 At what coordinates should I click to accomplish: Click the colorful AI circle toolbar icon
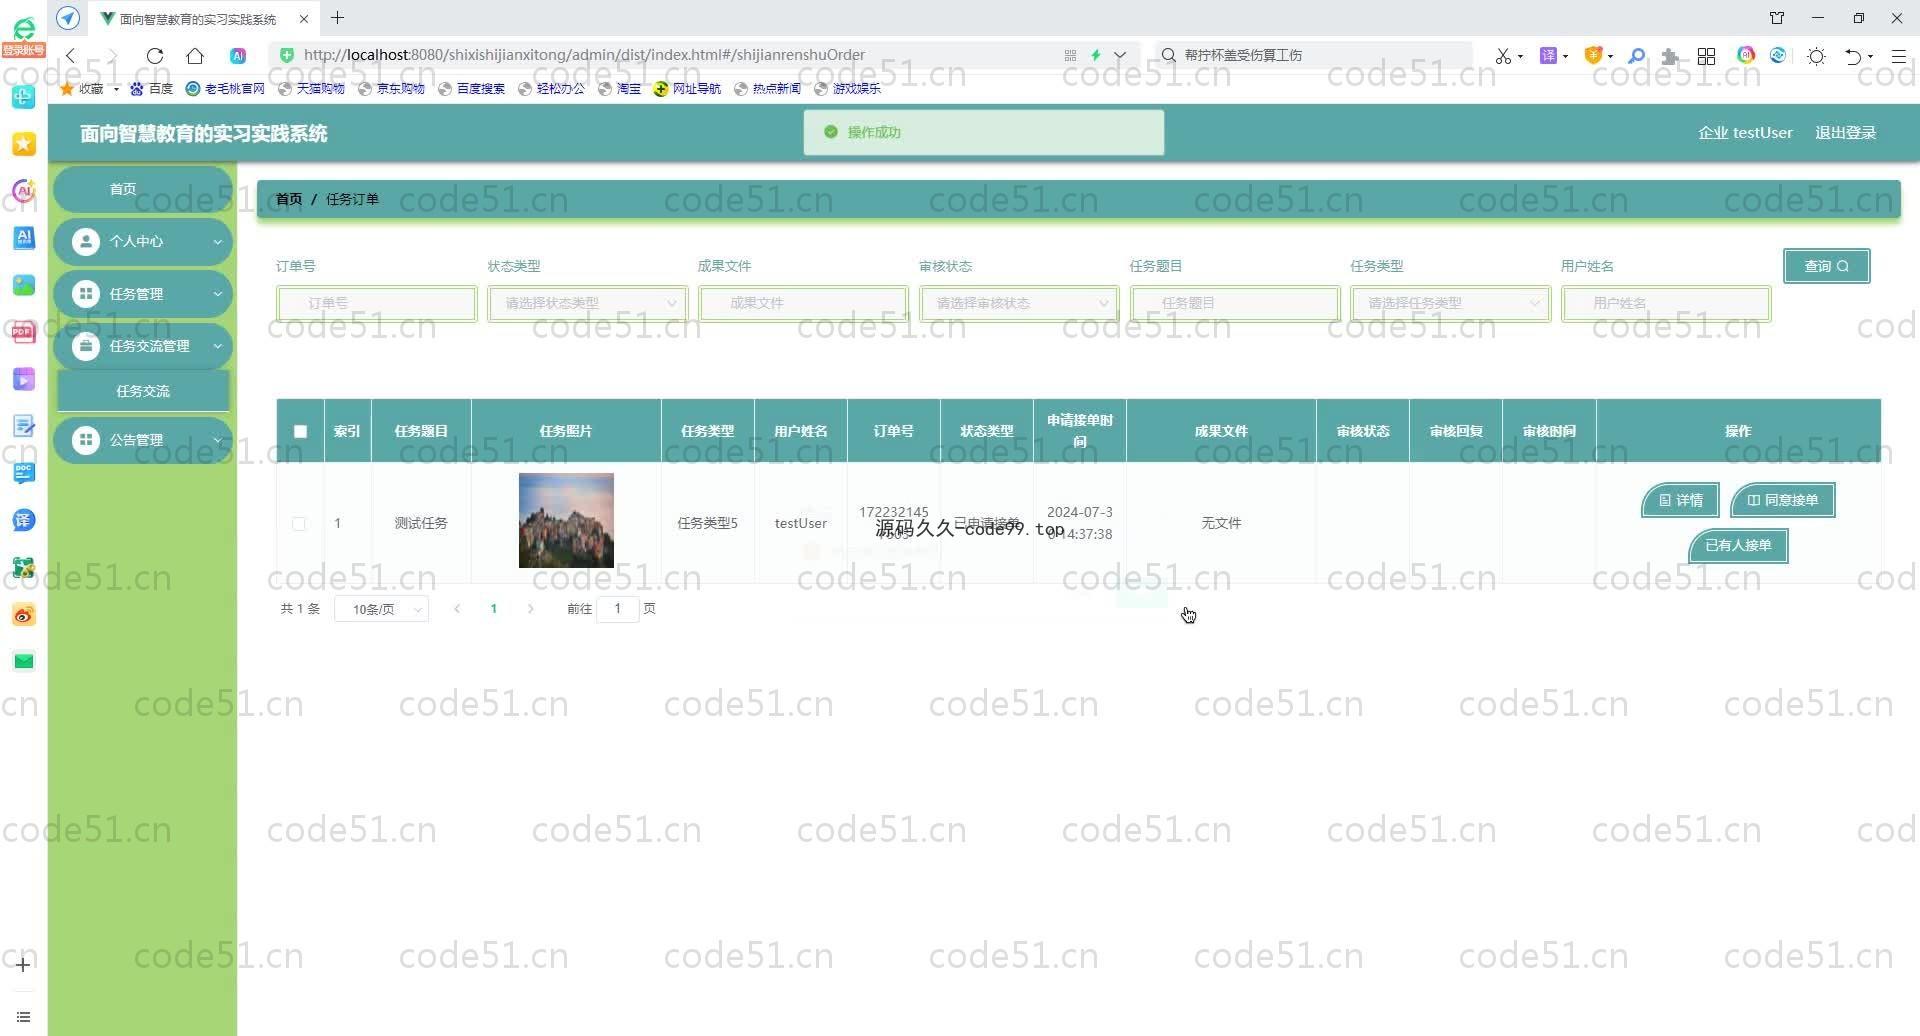(x=1746, y=56)
